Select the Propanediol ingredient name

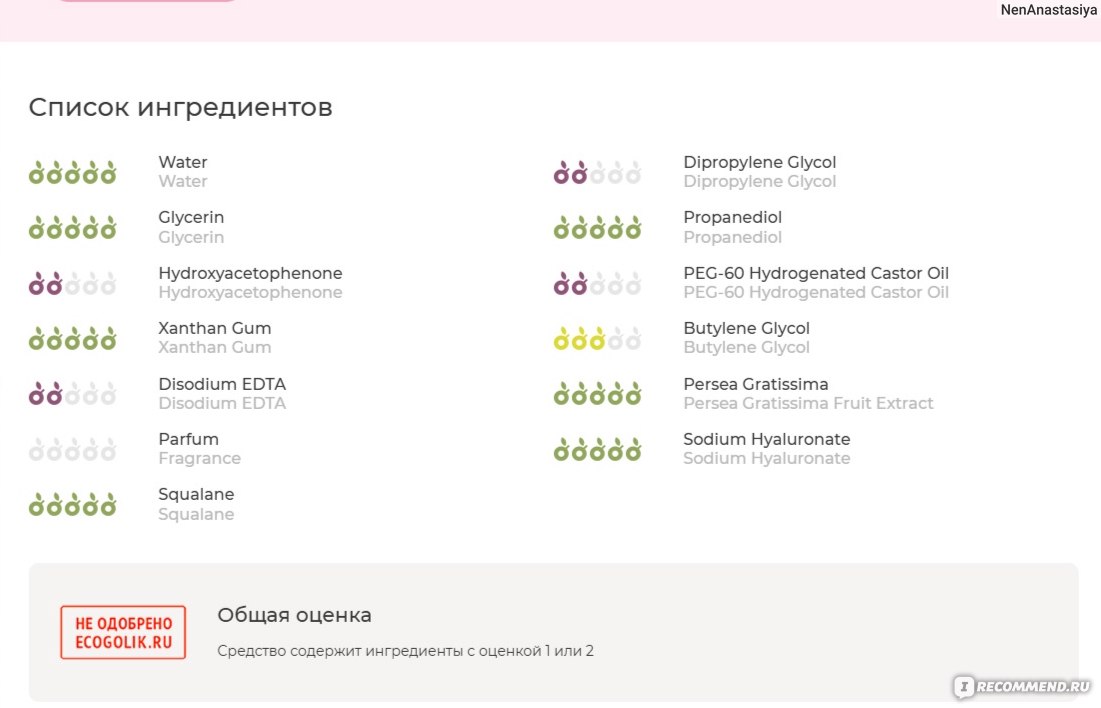(x=732, y=218)
